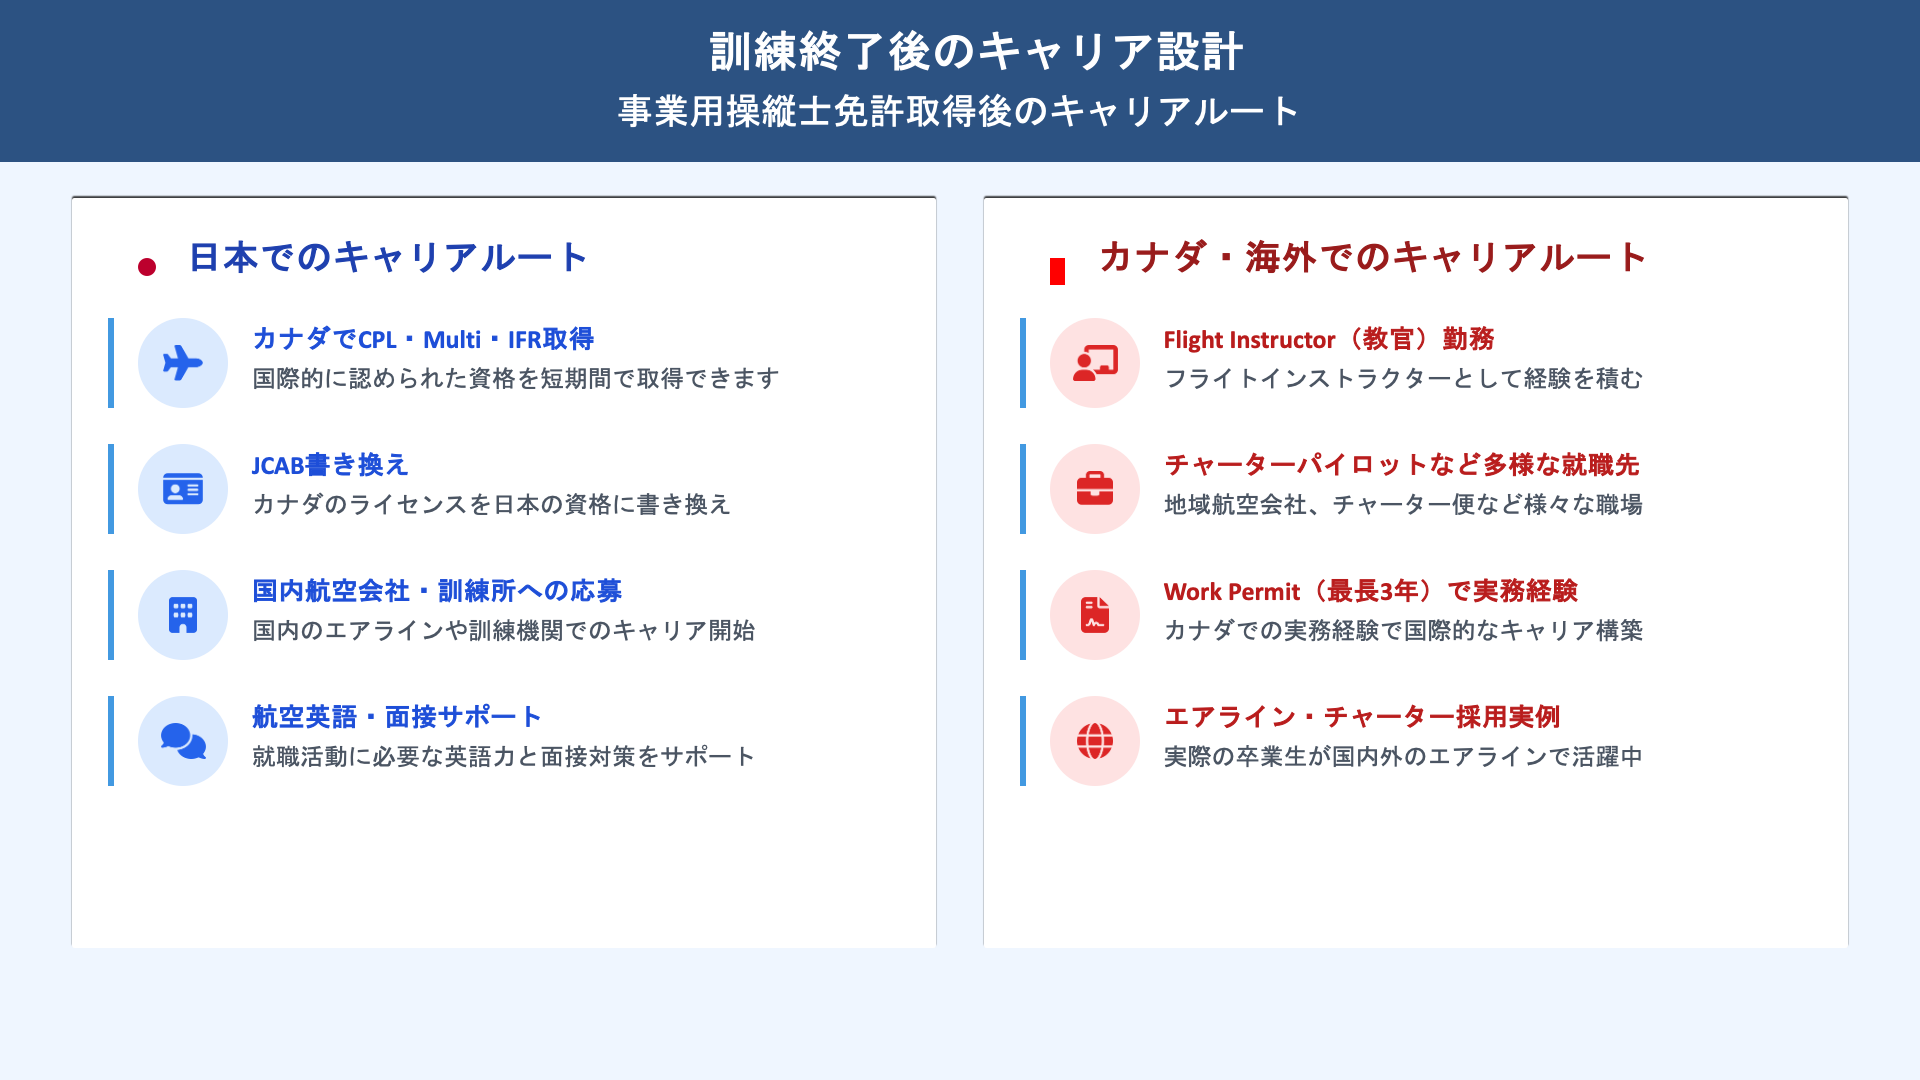The height and width of the screenshot is (1080, 1920).
Task: Select the Flight Instructor presenter icon
Action: (1093, 362)
